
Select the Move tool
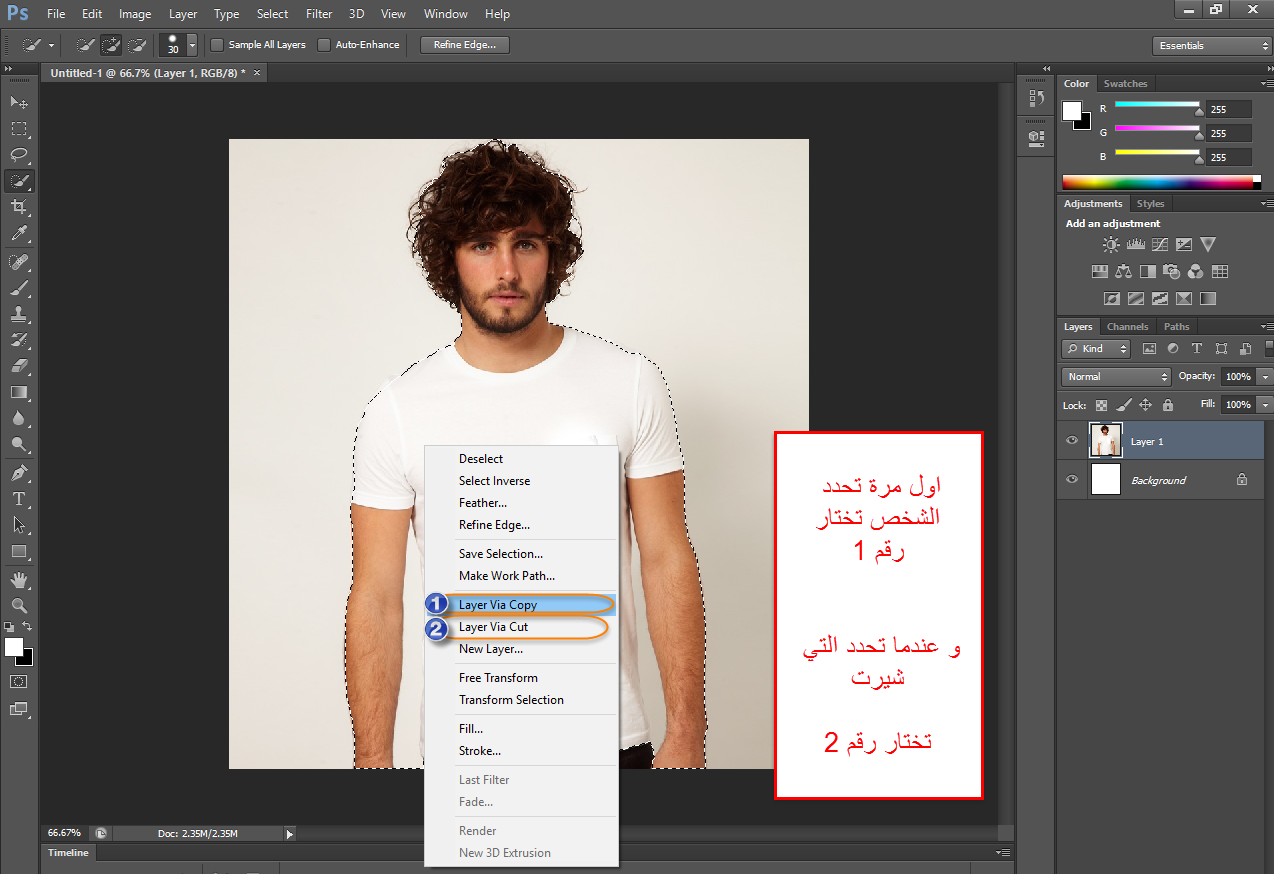(x=19, y=103)
